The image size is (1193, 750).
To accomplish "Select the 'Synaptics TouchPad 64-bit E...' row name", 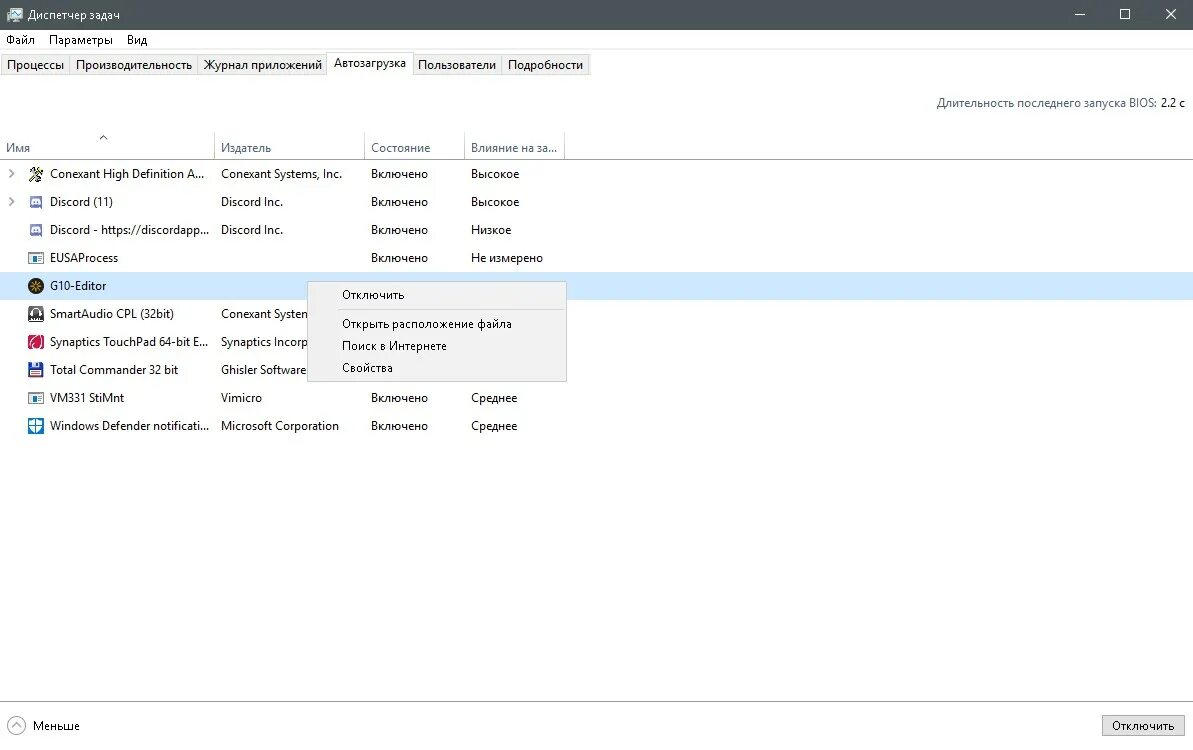I will [x=129, y=342].
